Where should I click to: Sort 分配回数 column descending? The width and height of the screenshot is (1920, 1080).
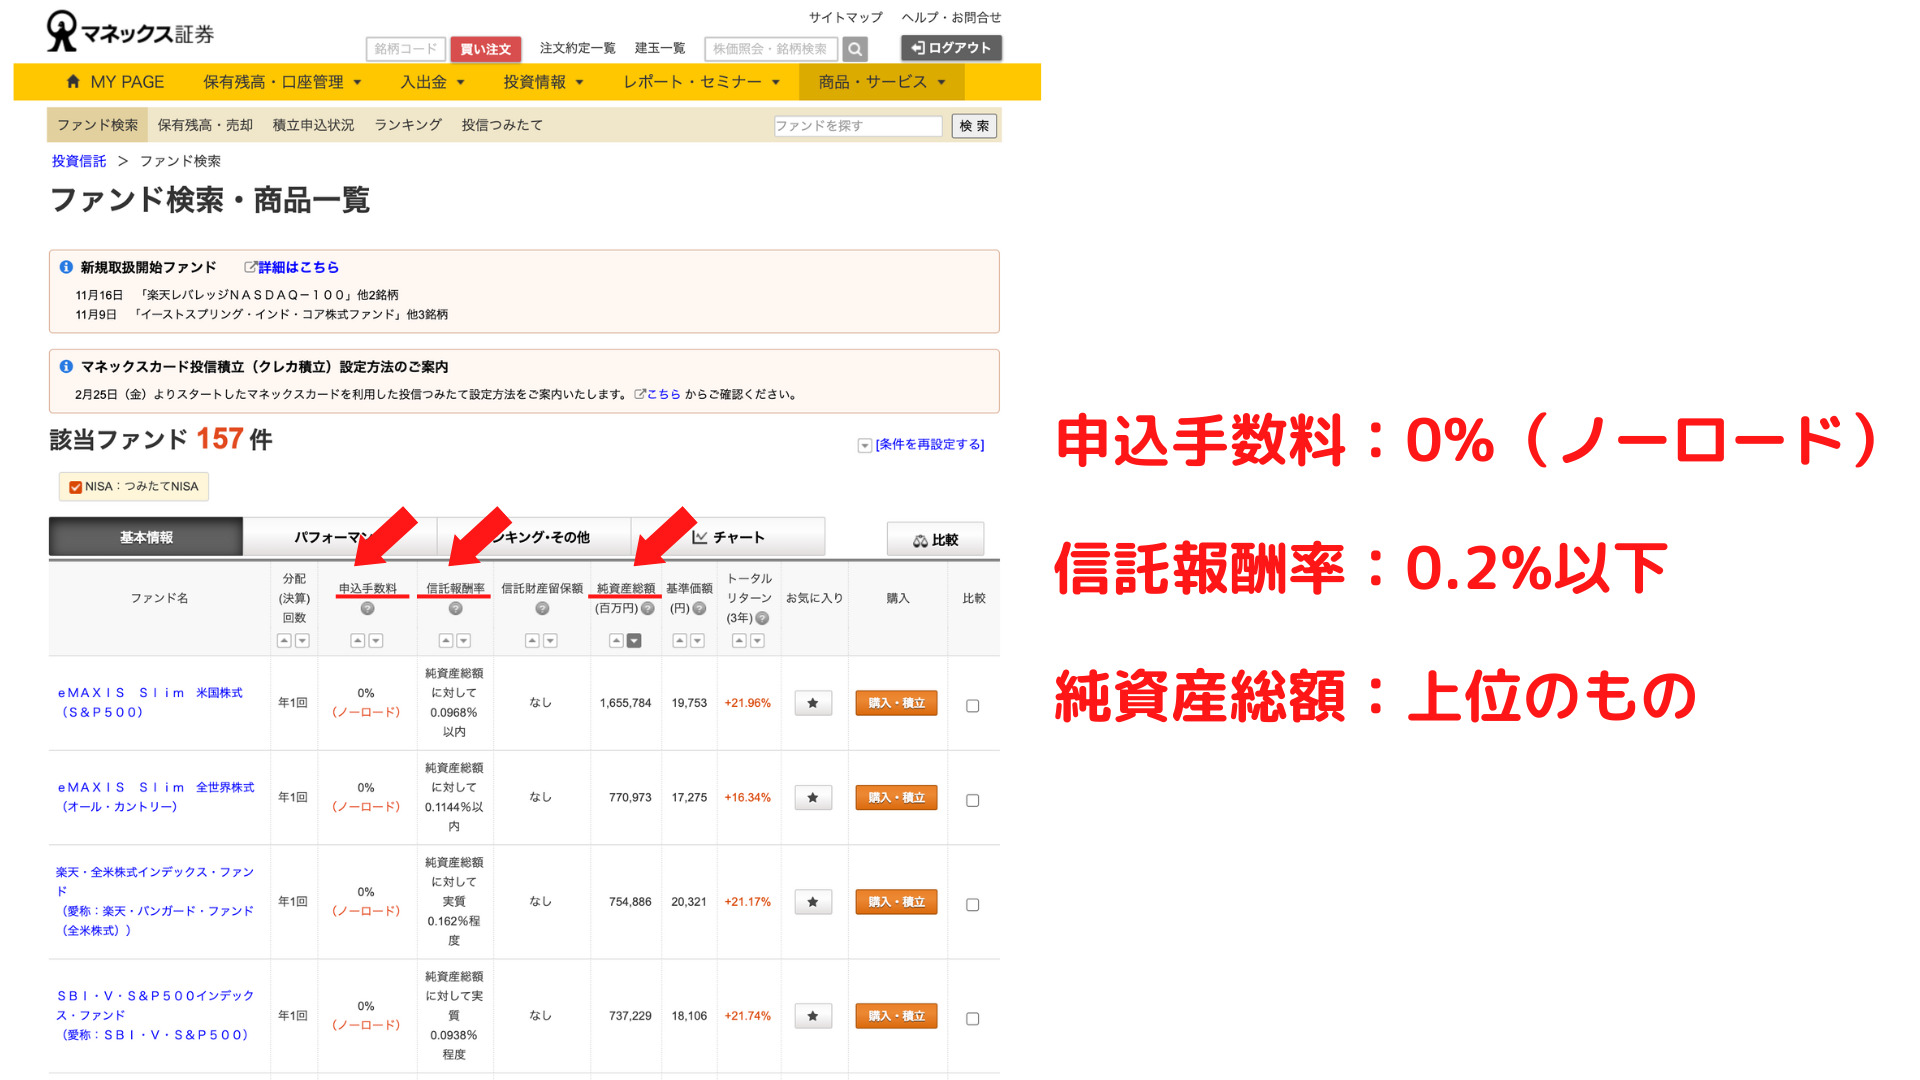point(302,641)
